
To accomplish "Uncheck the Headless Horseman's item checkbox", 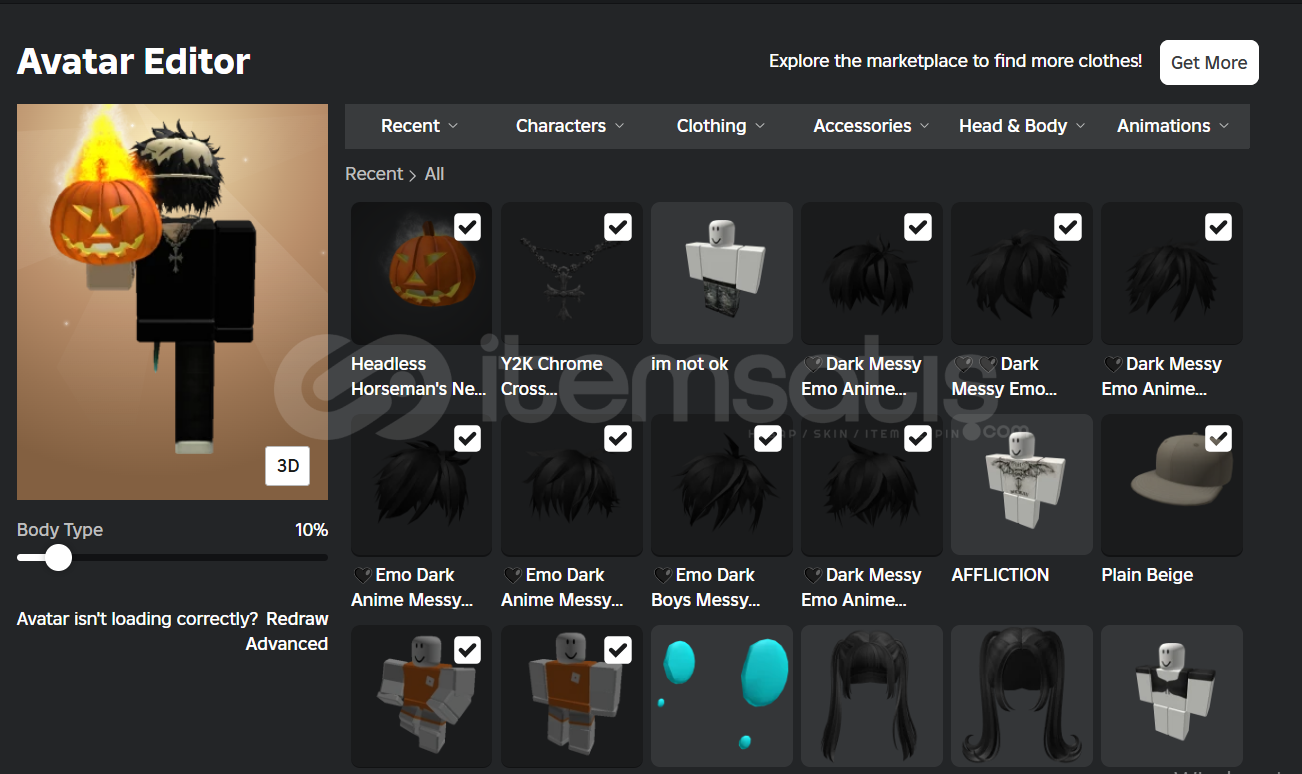I will pyautogui.click(x=467, y=227).
